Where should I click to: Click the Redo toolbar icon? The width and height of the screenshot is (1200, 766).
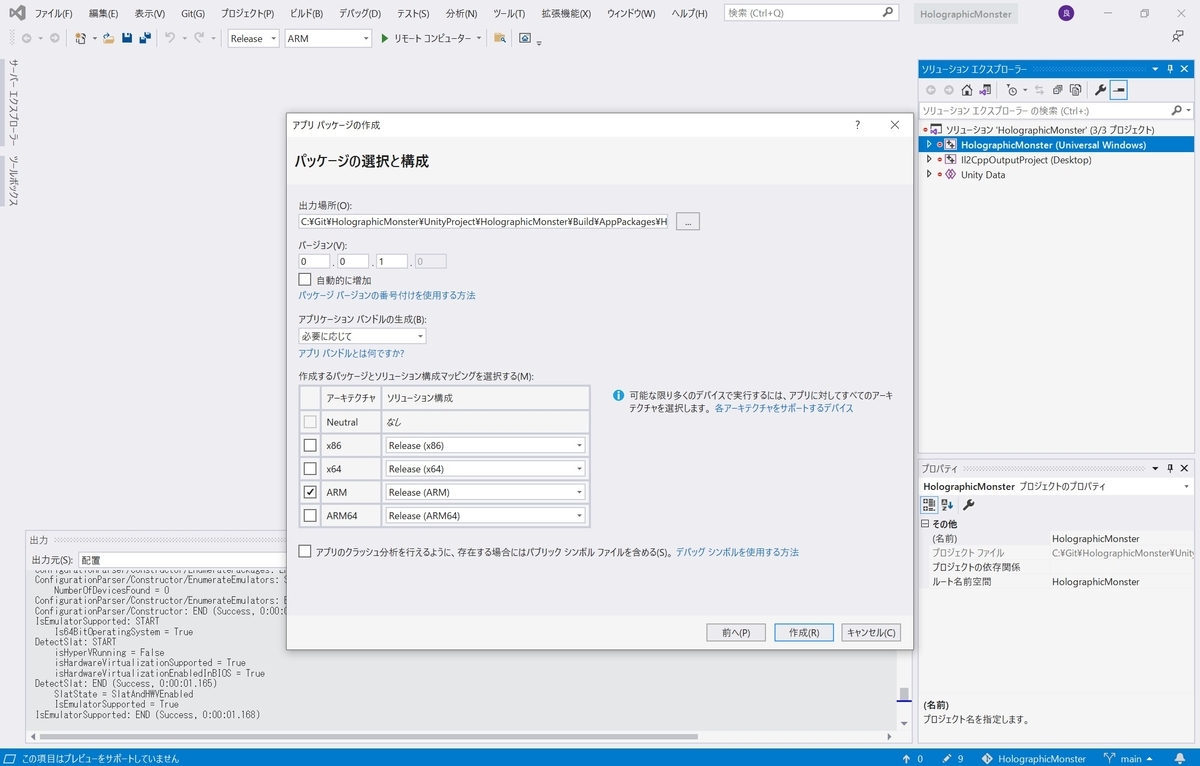[199, 38]
